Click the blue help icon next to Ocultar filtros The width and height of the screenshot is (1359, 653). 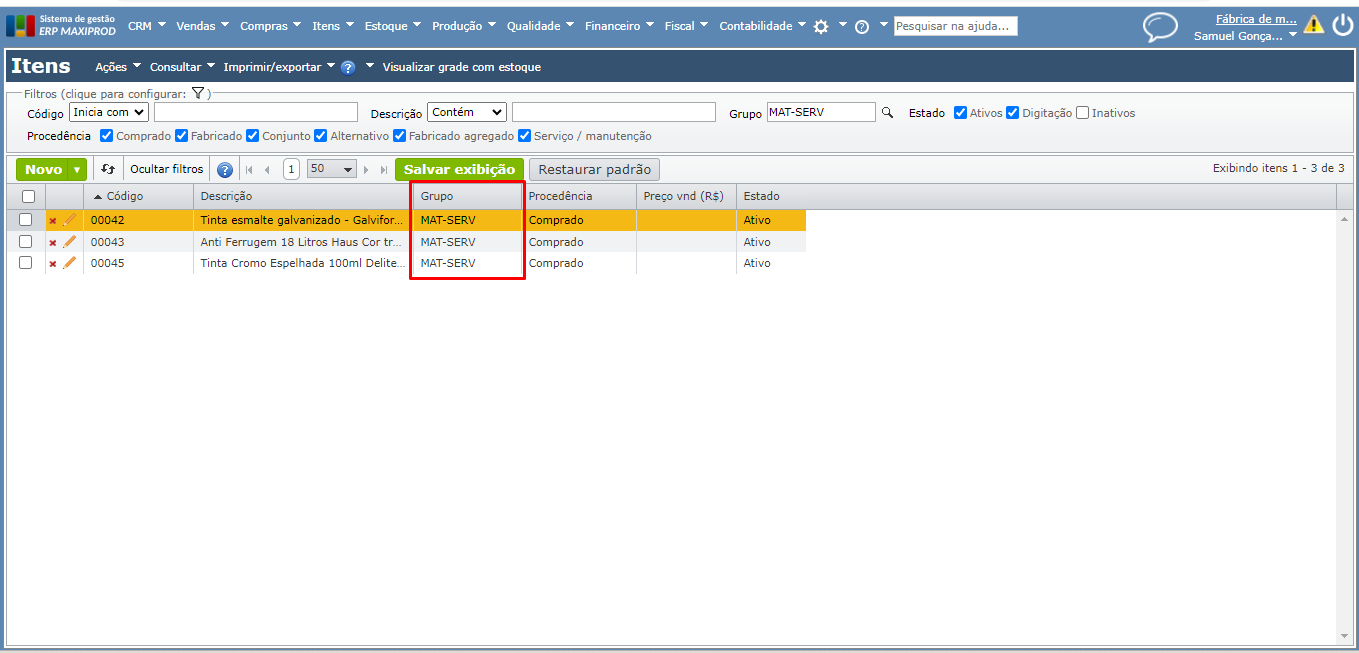[x=225, y=170]
